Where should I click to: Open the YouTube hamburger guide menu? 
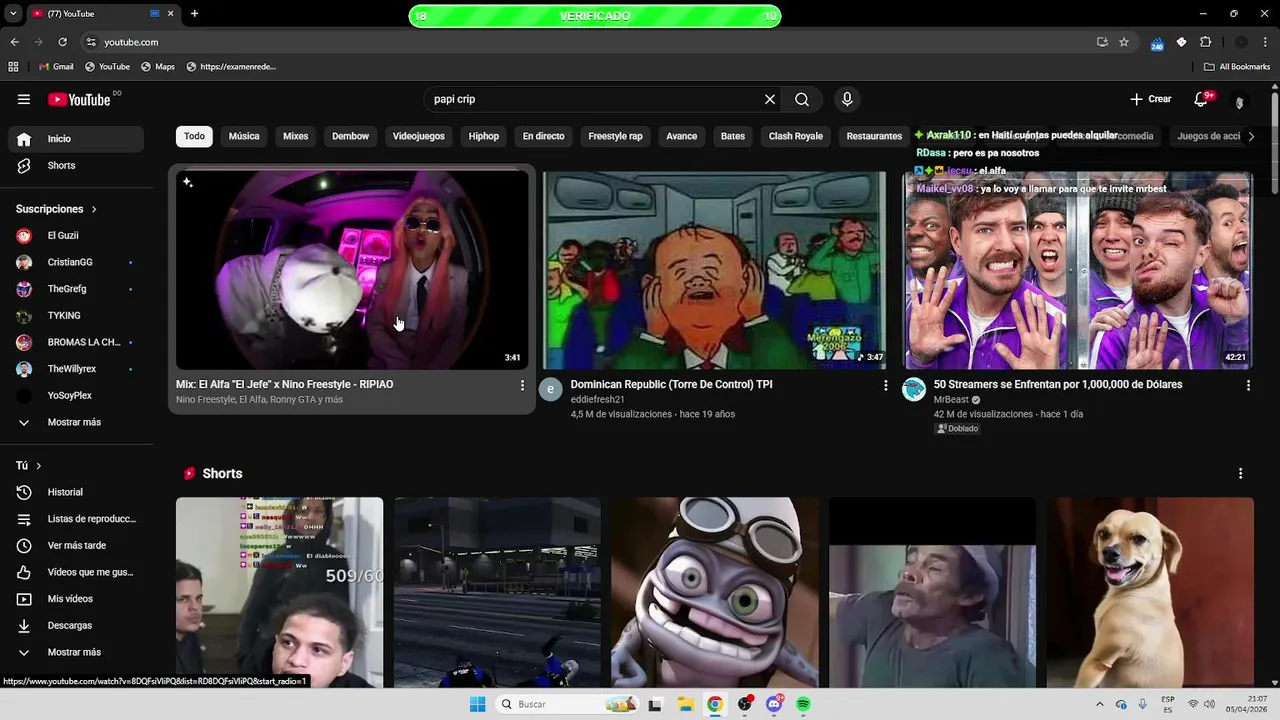tap(24, 99)
